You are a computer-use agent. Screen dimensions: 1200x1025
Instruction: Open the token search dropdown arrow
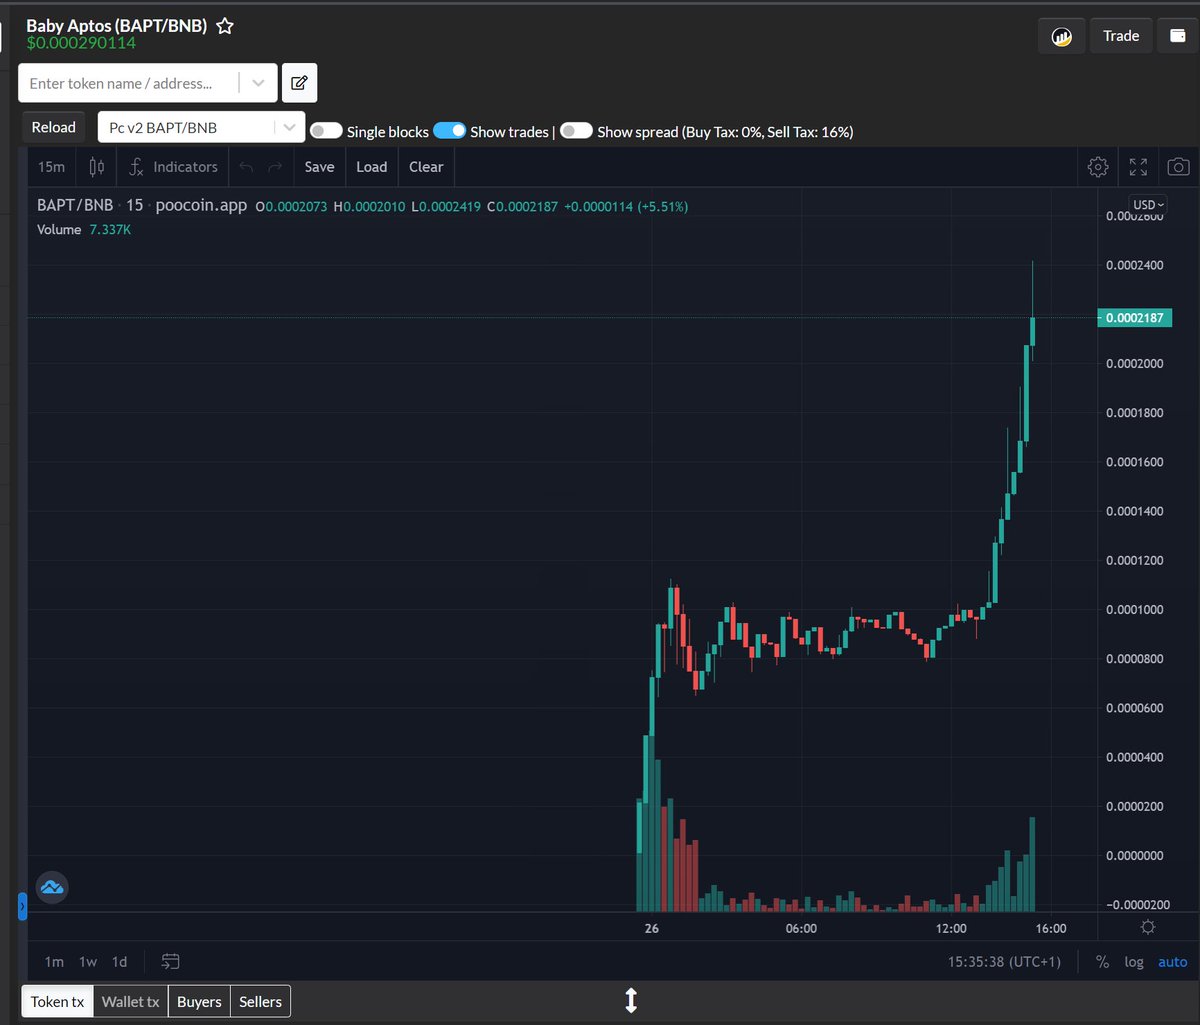click(x=258, y=83)
